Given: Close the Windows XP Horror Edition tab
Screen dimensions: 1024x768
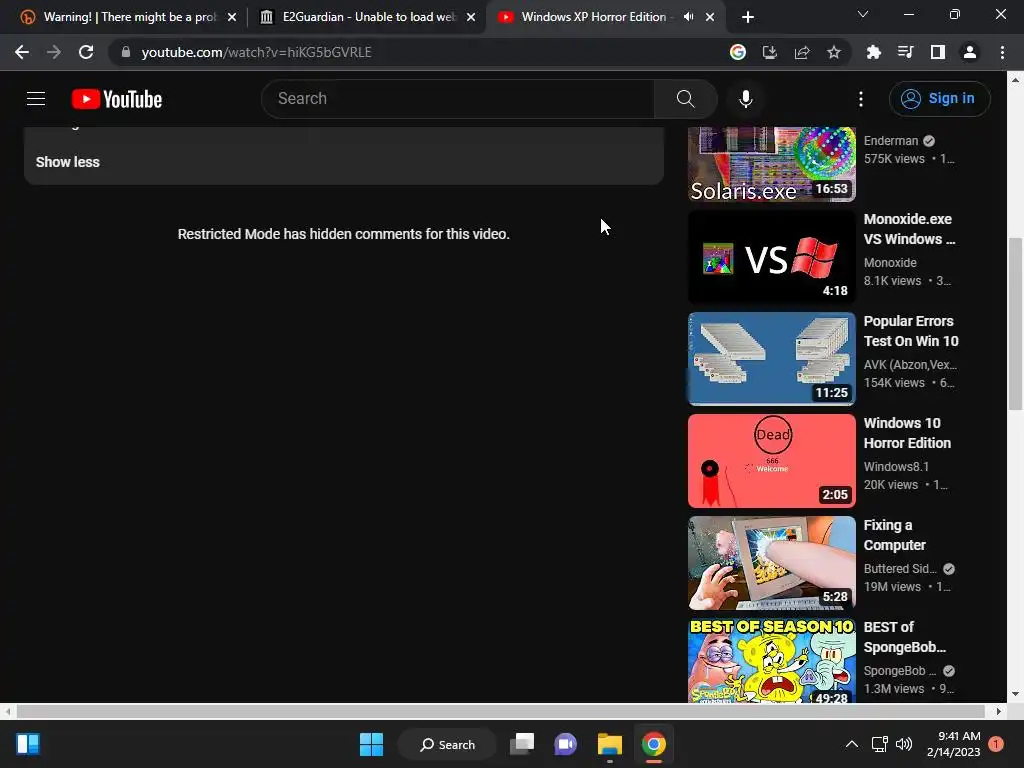Looking at the screenshot, I should [x=710, y=17].
